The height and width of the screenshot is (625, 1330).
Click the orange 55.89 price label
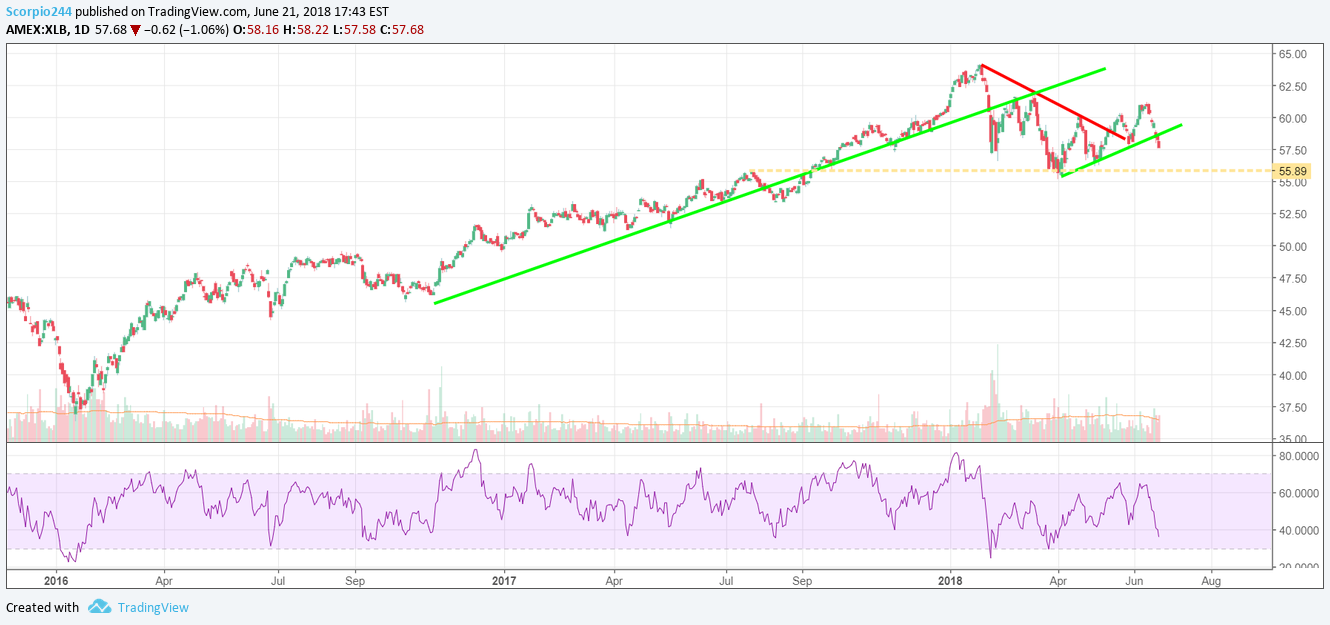coord(1293,171)
